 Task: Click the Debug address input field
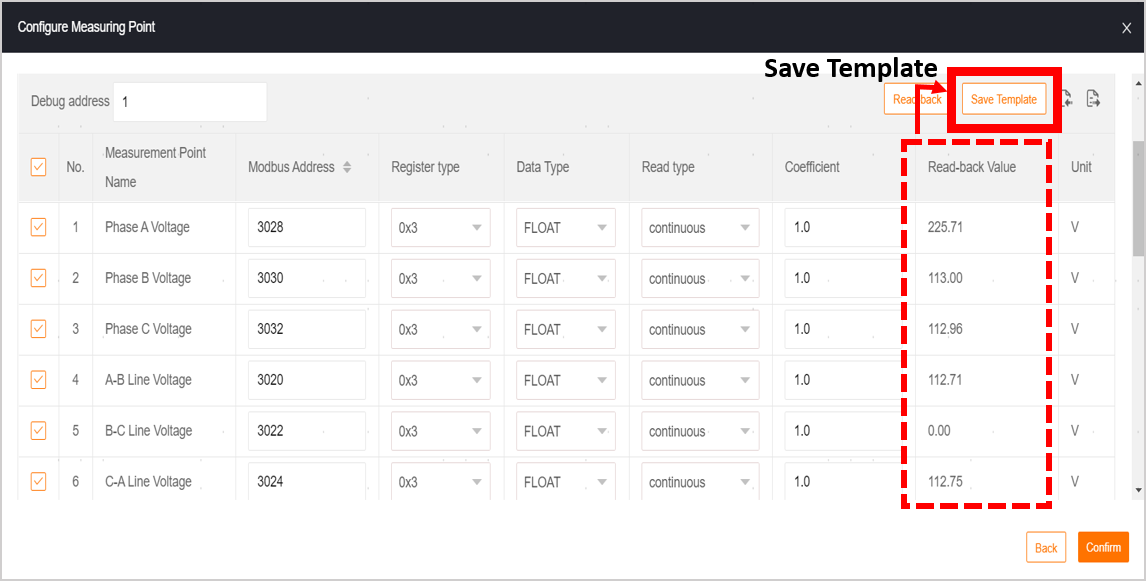pyautogui.click(x=190, y=102)
